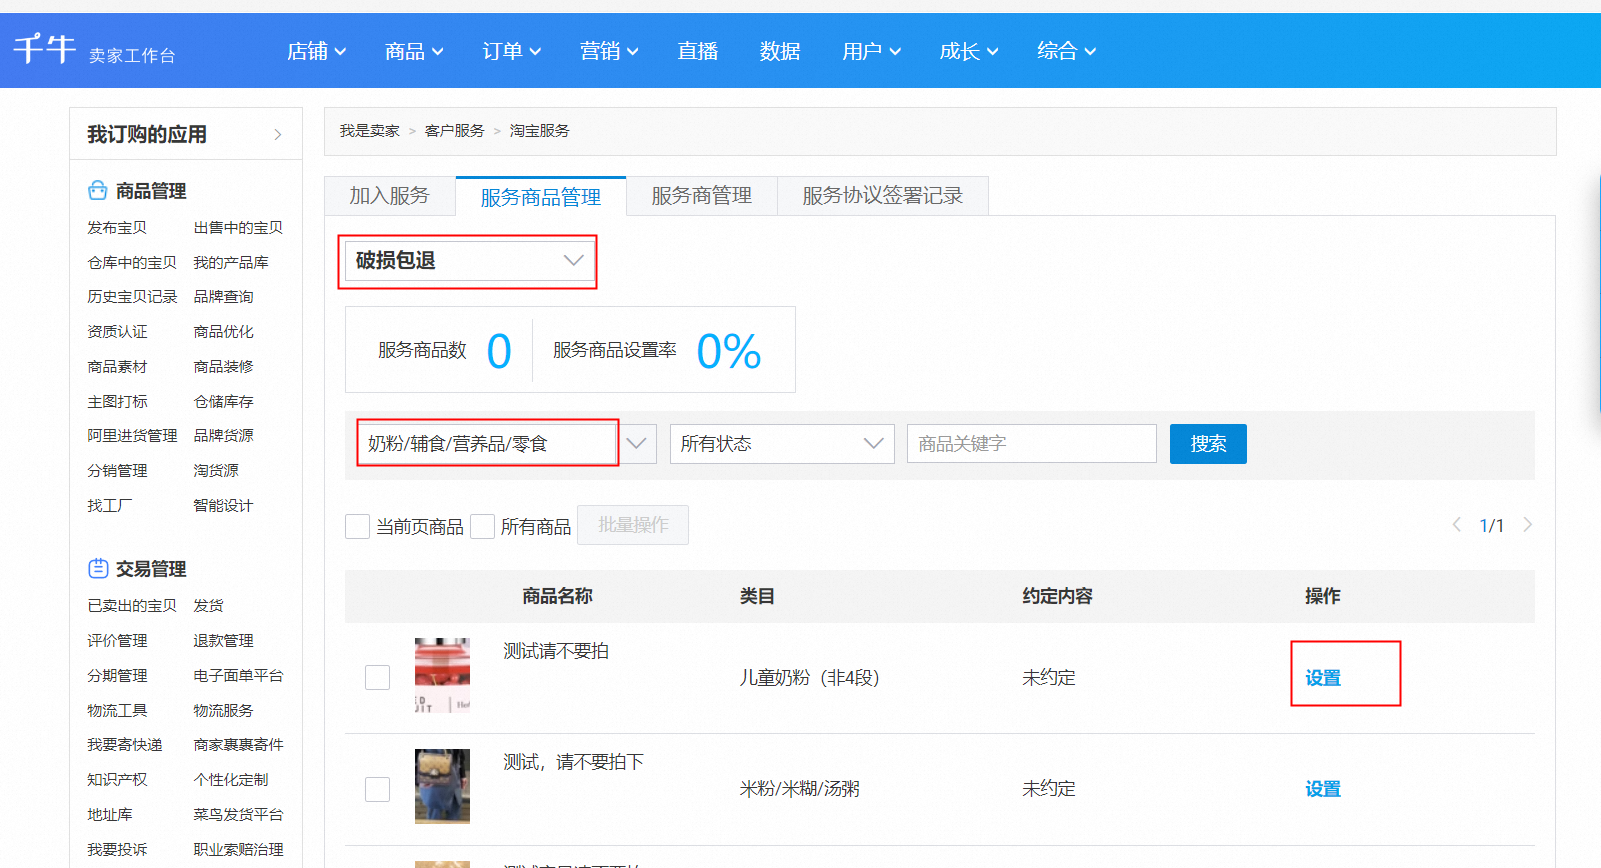Open 商品素材 in sidebar
This screenshot has height=868, width=1601.
117,367
